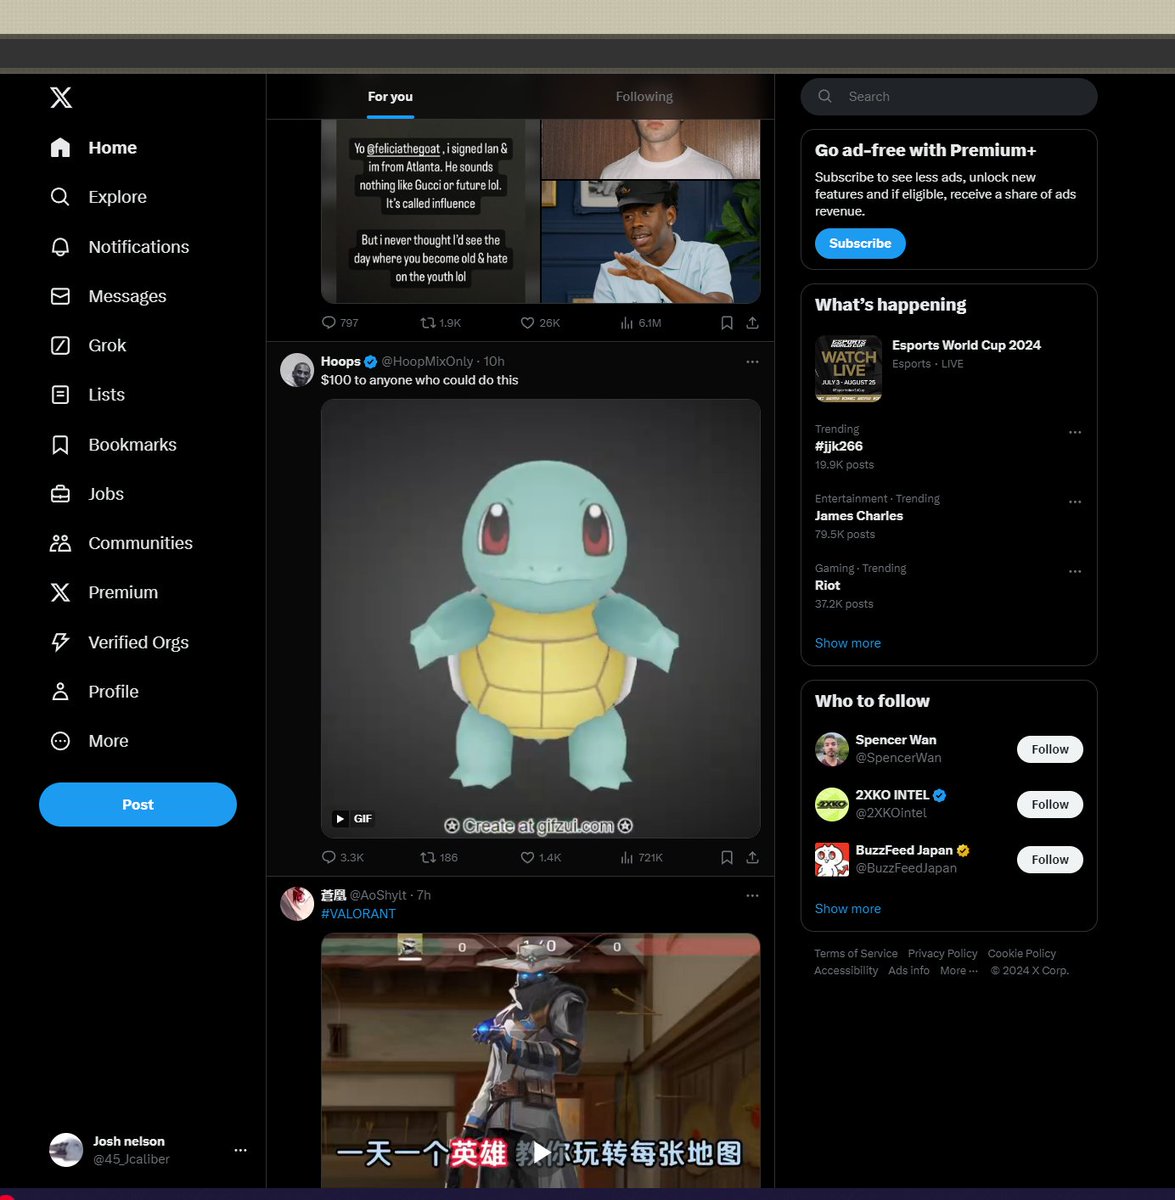Screen dimensions: 1175x1200
Task: Bookmark the Hoops Squirtle post
Action: (727, 857)
